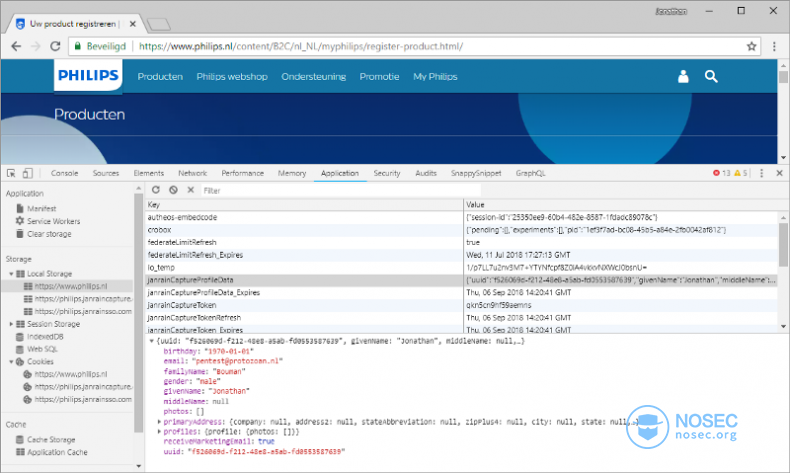Open the Ondersteuning link
Viewport: 790px width, 473px height.
coord(313,77)
